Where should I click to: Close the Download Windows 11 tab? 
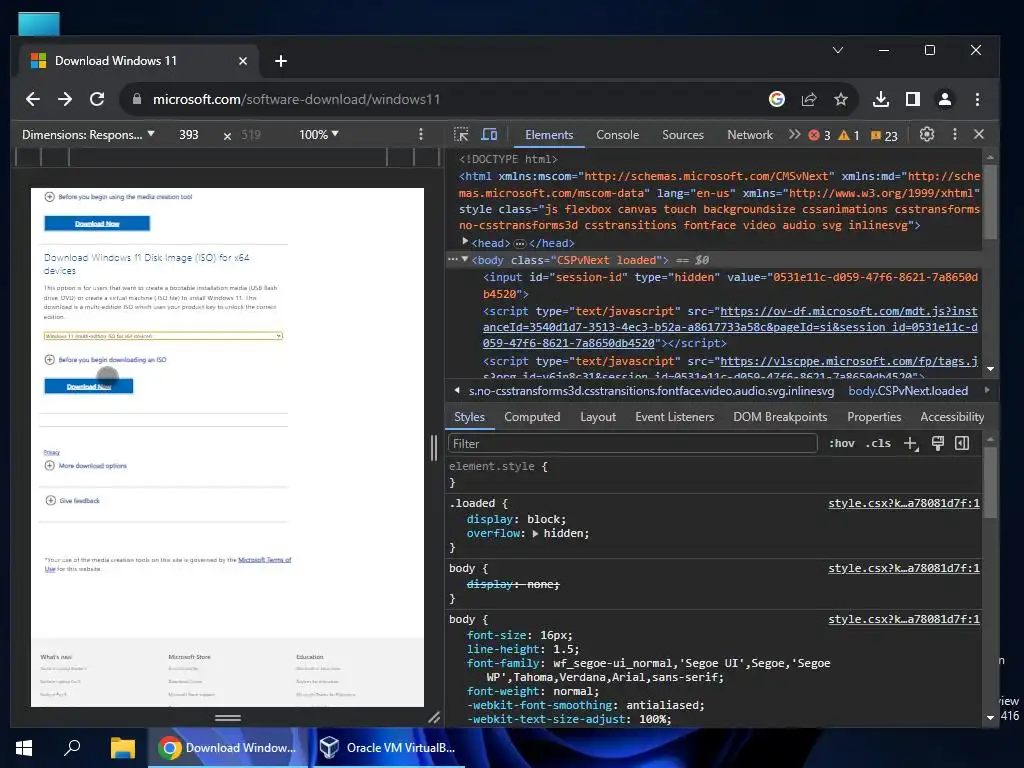point(243,61)
